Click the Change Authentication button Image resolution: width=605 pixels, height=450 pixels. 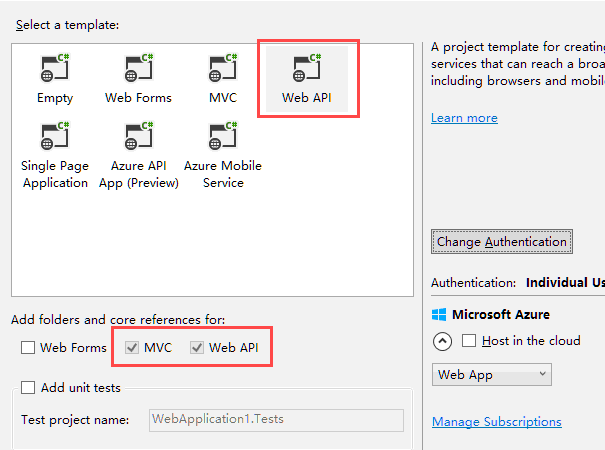pyautogui.click(x=502, y=242)
